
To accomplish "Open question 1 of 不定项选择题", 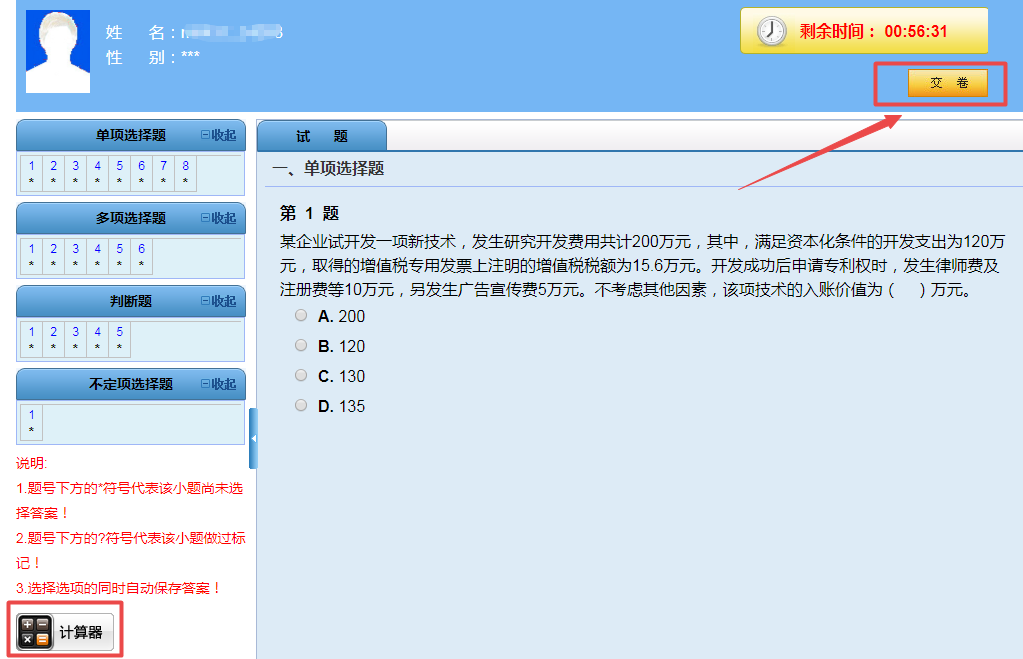I will [30, 415].
